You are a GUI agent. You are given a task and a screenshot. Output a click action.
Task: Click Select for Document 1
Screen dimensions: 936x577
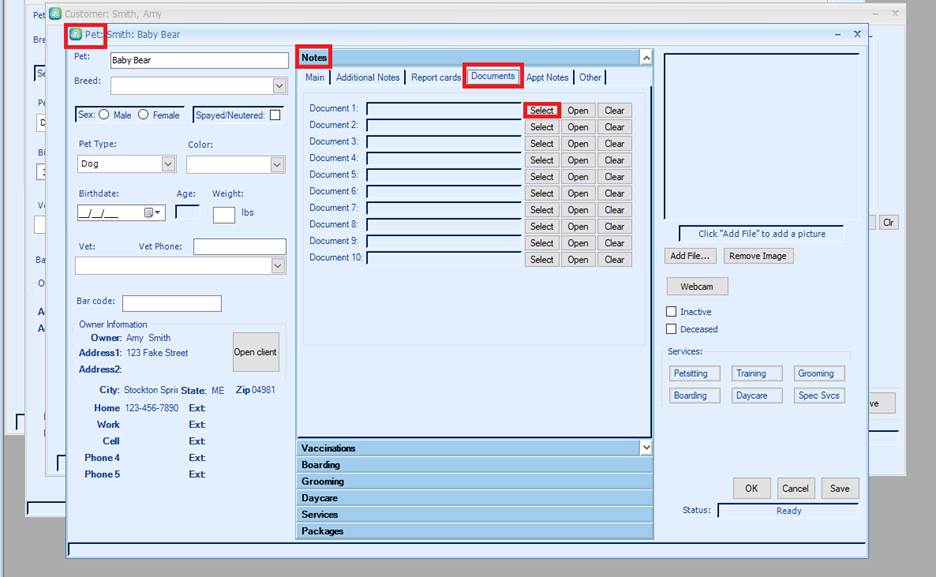click(542, 110)
